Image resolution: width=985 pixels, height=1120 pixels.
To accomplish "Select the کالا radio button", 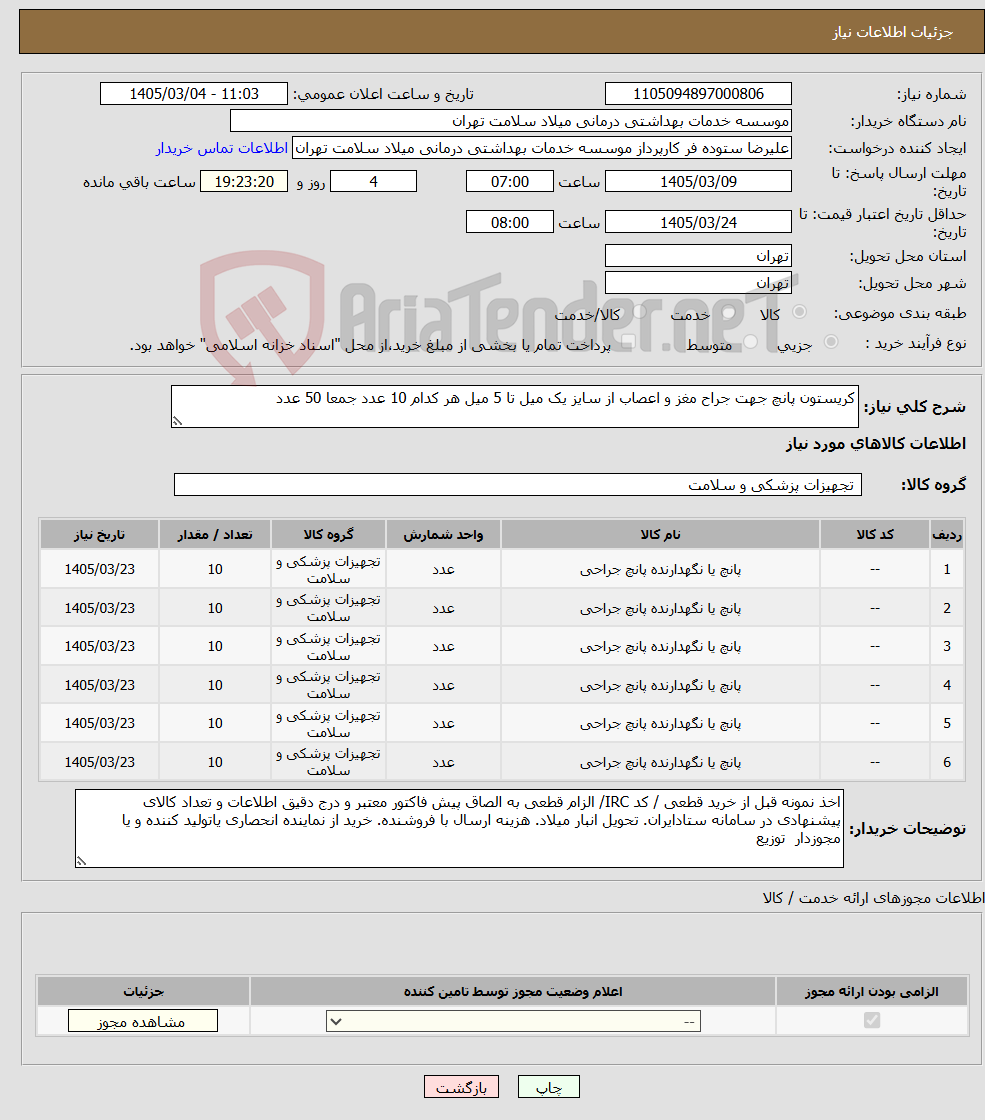I will pyautogui.click(x=799, y=312).
